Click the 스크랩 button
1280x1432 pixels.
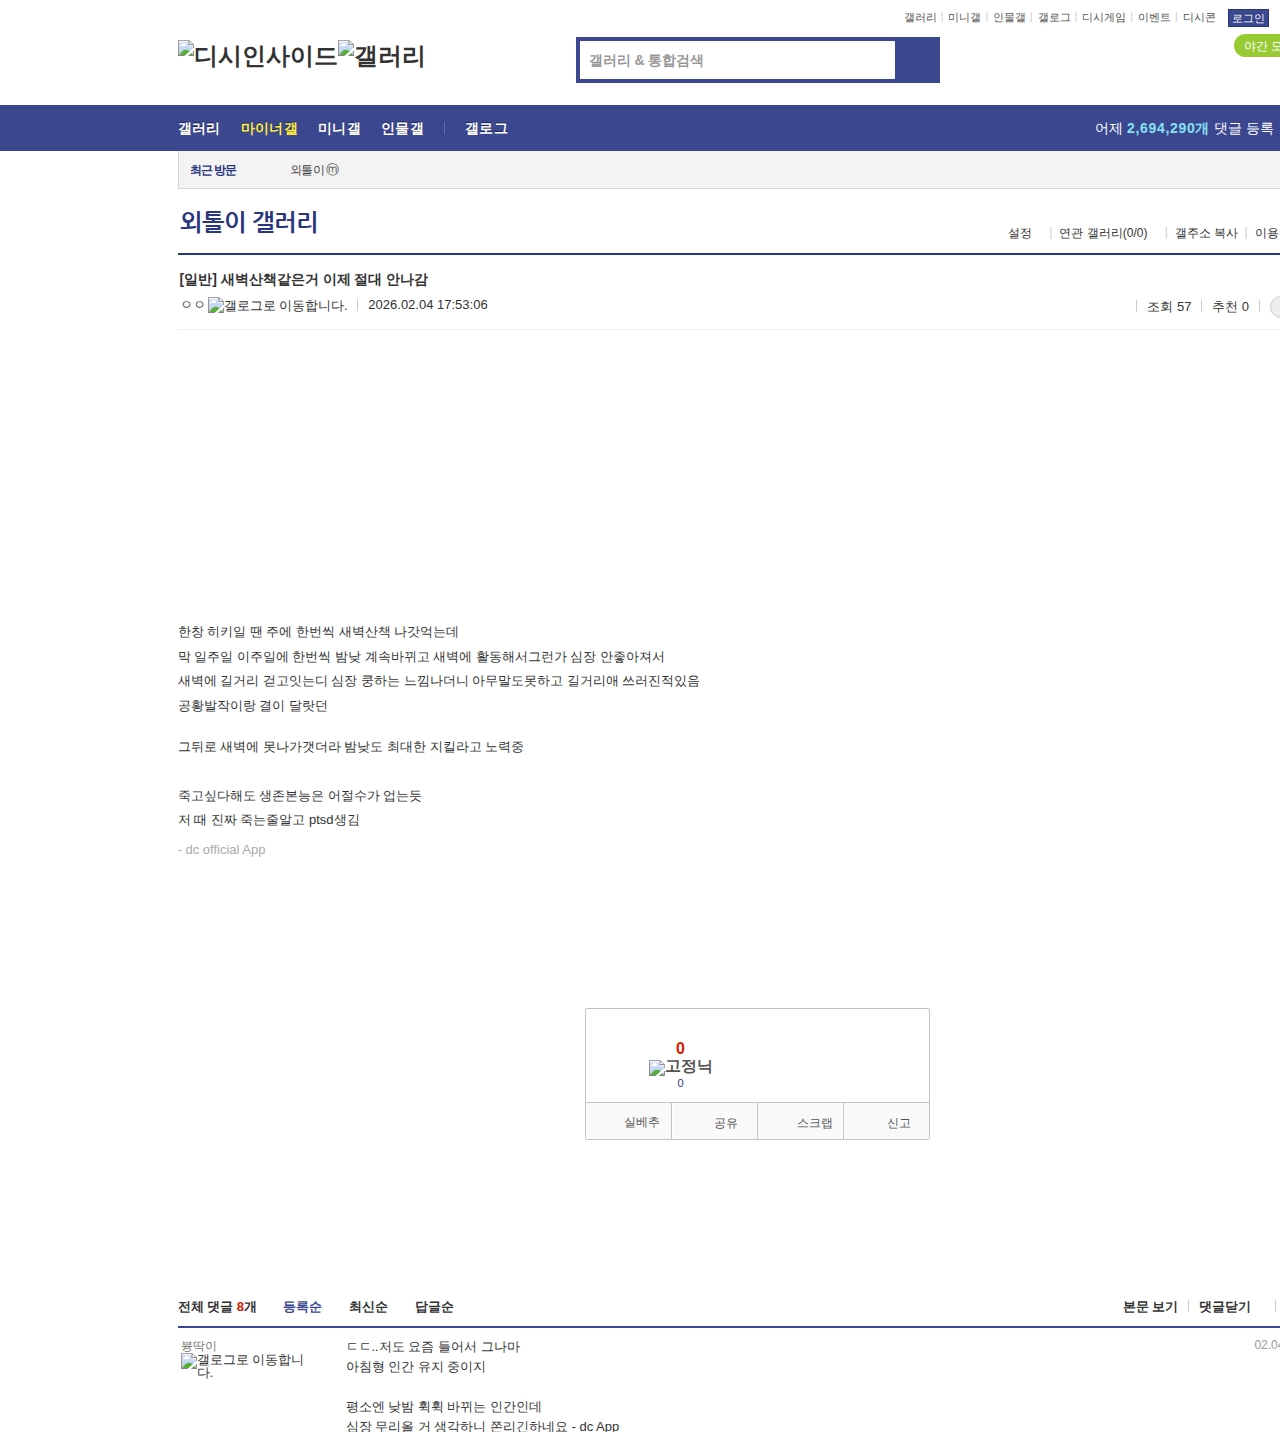click(801, 1122)
